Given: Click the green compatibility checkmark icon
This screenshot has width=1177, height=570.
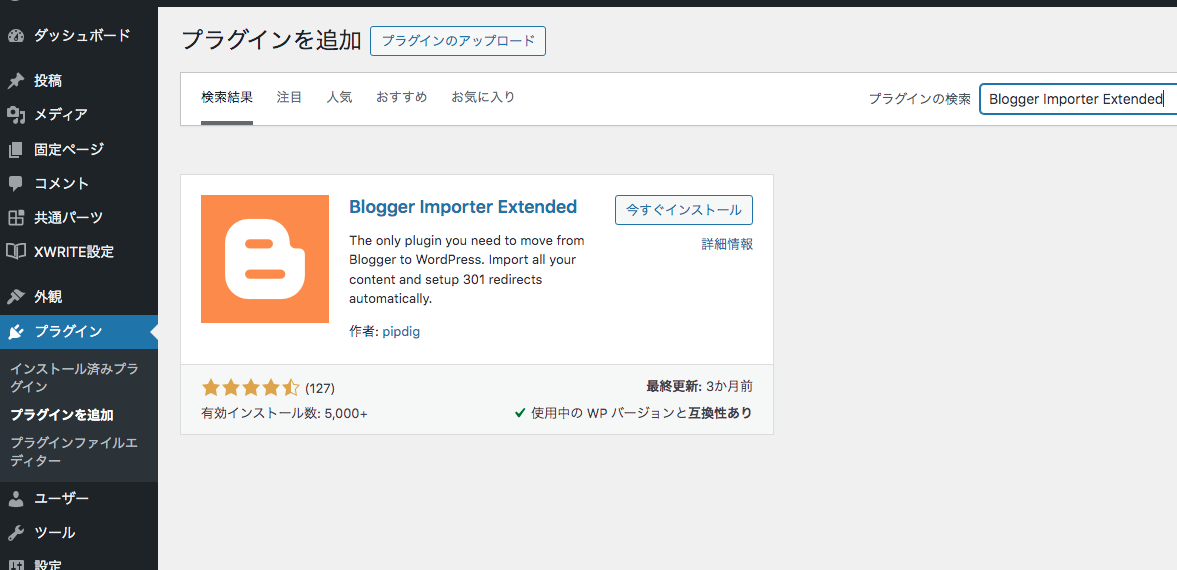Looking at the screenshot, I should pos(519,413).
